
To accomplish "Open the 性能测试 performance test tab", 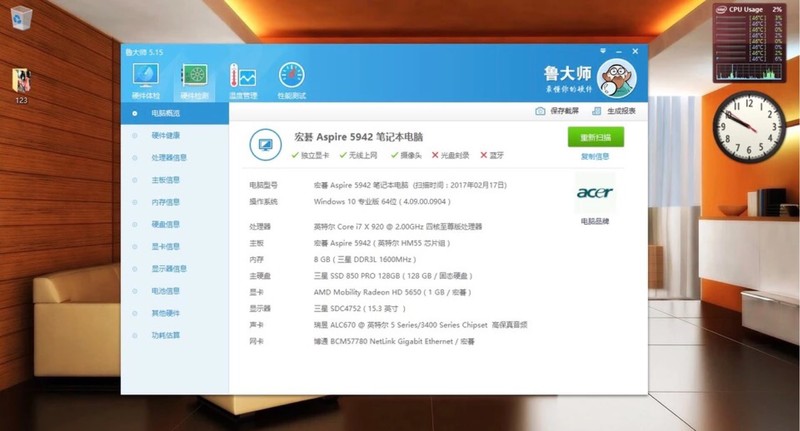I will tap(291, 81).
